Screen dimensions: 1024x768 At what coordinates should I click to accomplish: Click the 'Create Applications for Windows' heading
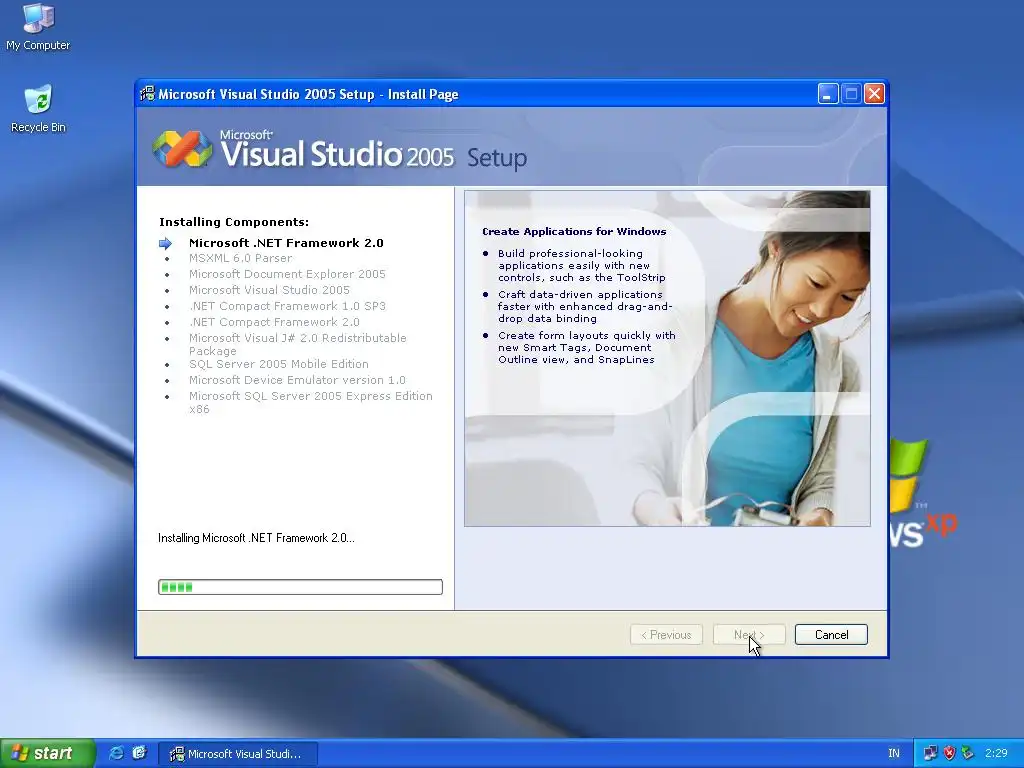coord(574,232)
